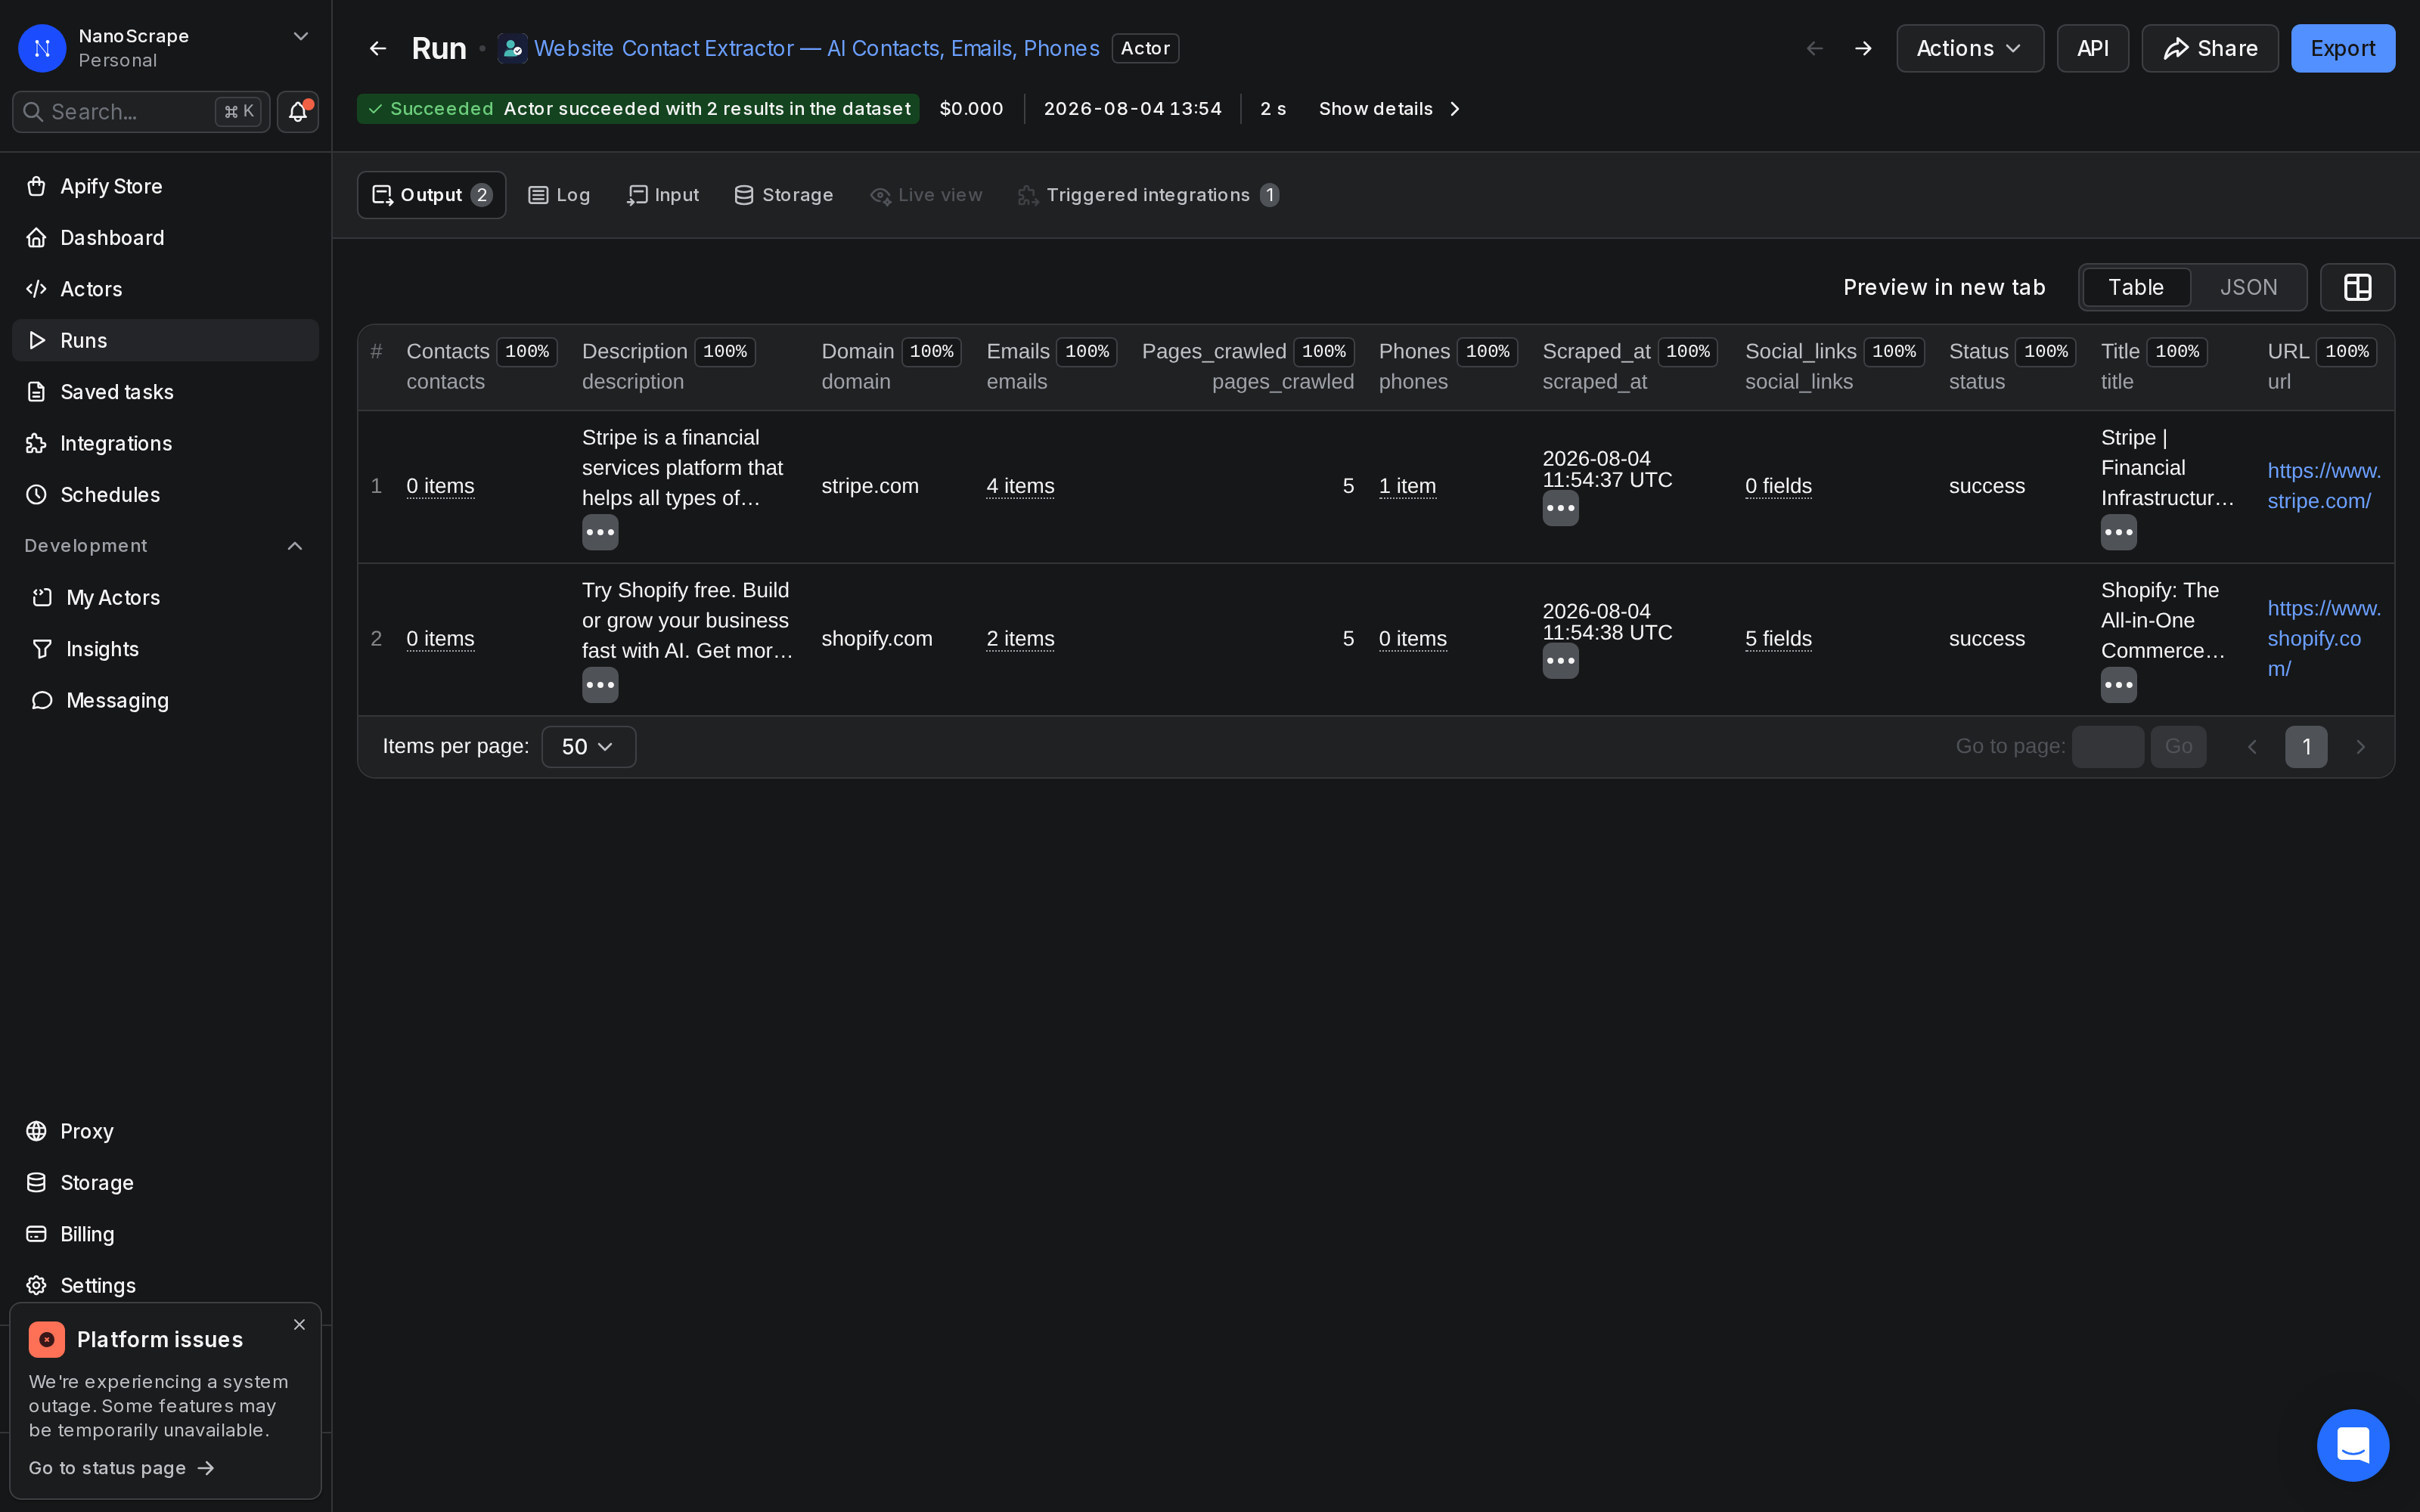Expand the 11:54:37 UTC scraped_at ellipsis

click(1560, 508)
